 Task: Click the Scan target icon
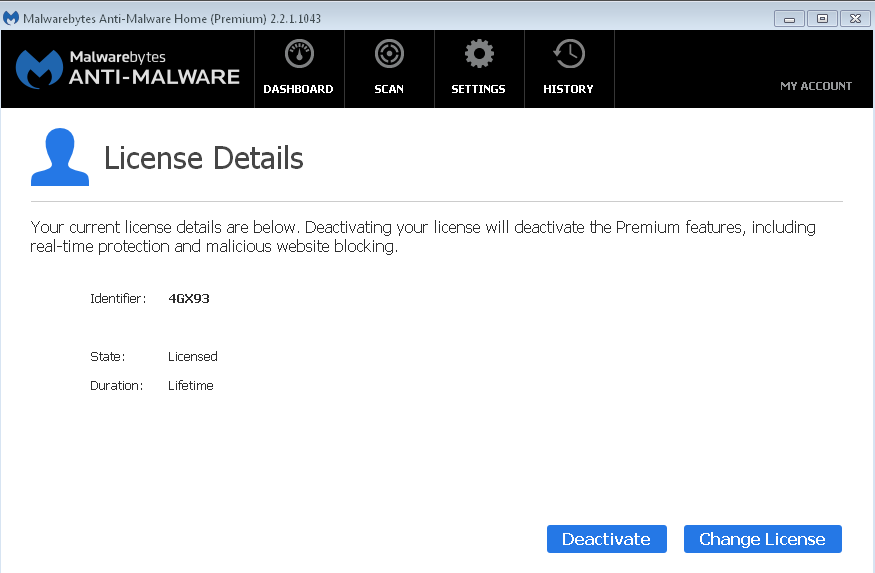(389, 54)
